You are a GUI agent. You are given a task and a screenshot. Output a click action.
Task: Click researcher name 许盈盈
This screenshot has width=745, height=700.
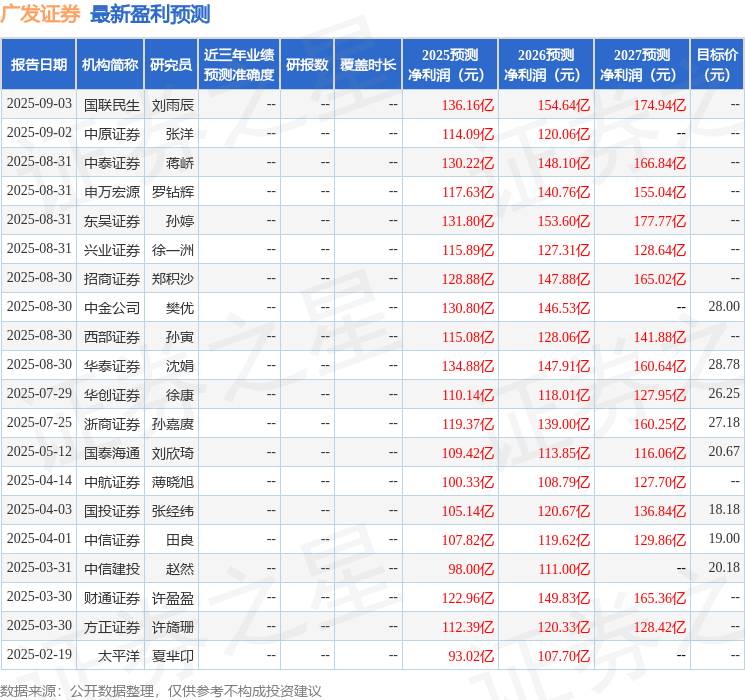tap(173, 598)
